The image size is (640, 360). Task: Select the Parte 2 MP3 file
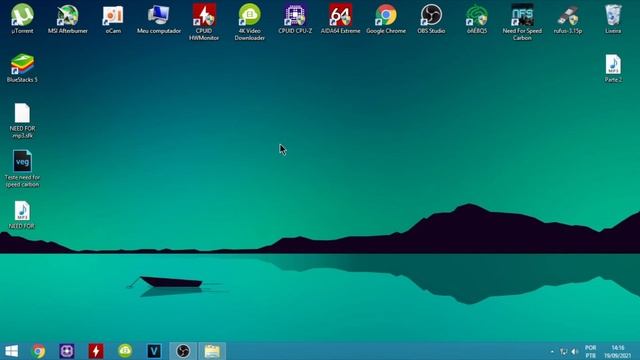[613, 68]
